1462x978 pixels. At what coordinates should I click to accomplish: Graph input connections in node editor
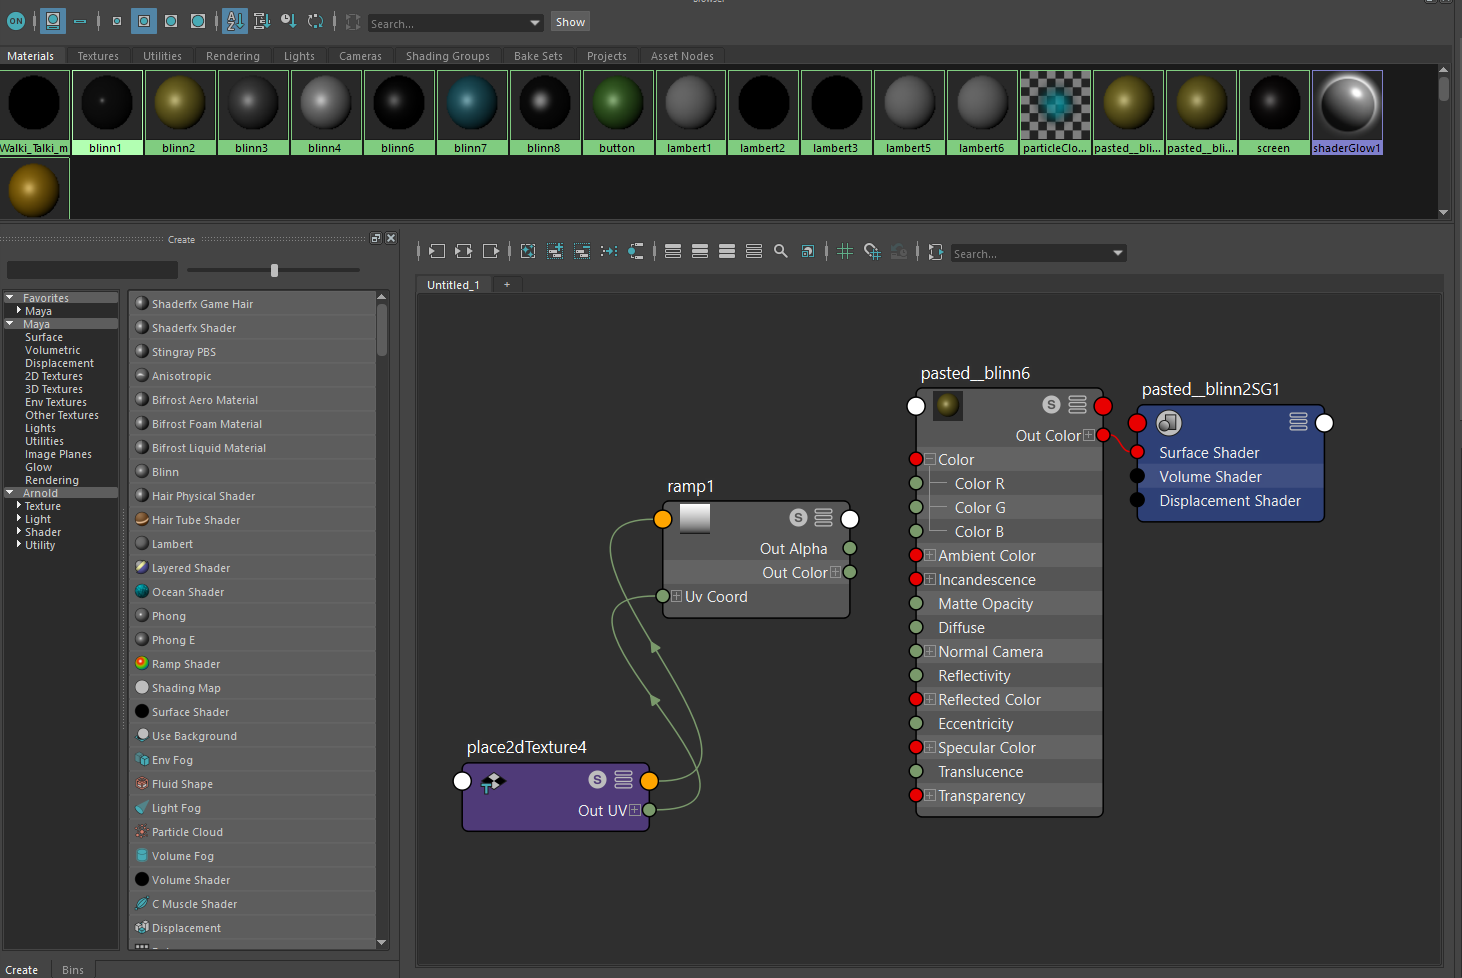pos(437,252)
